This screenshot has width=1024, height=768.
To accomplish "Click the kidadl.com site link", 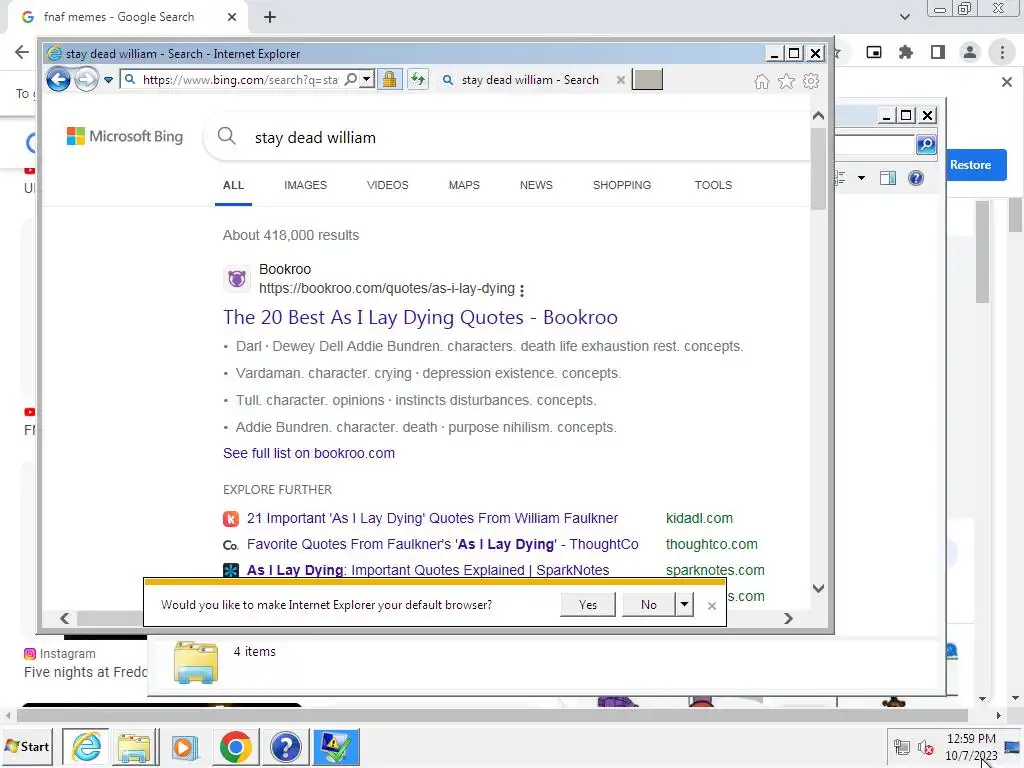I will 699,519.
